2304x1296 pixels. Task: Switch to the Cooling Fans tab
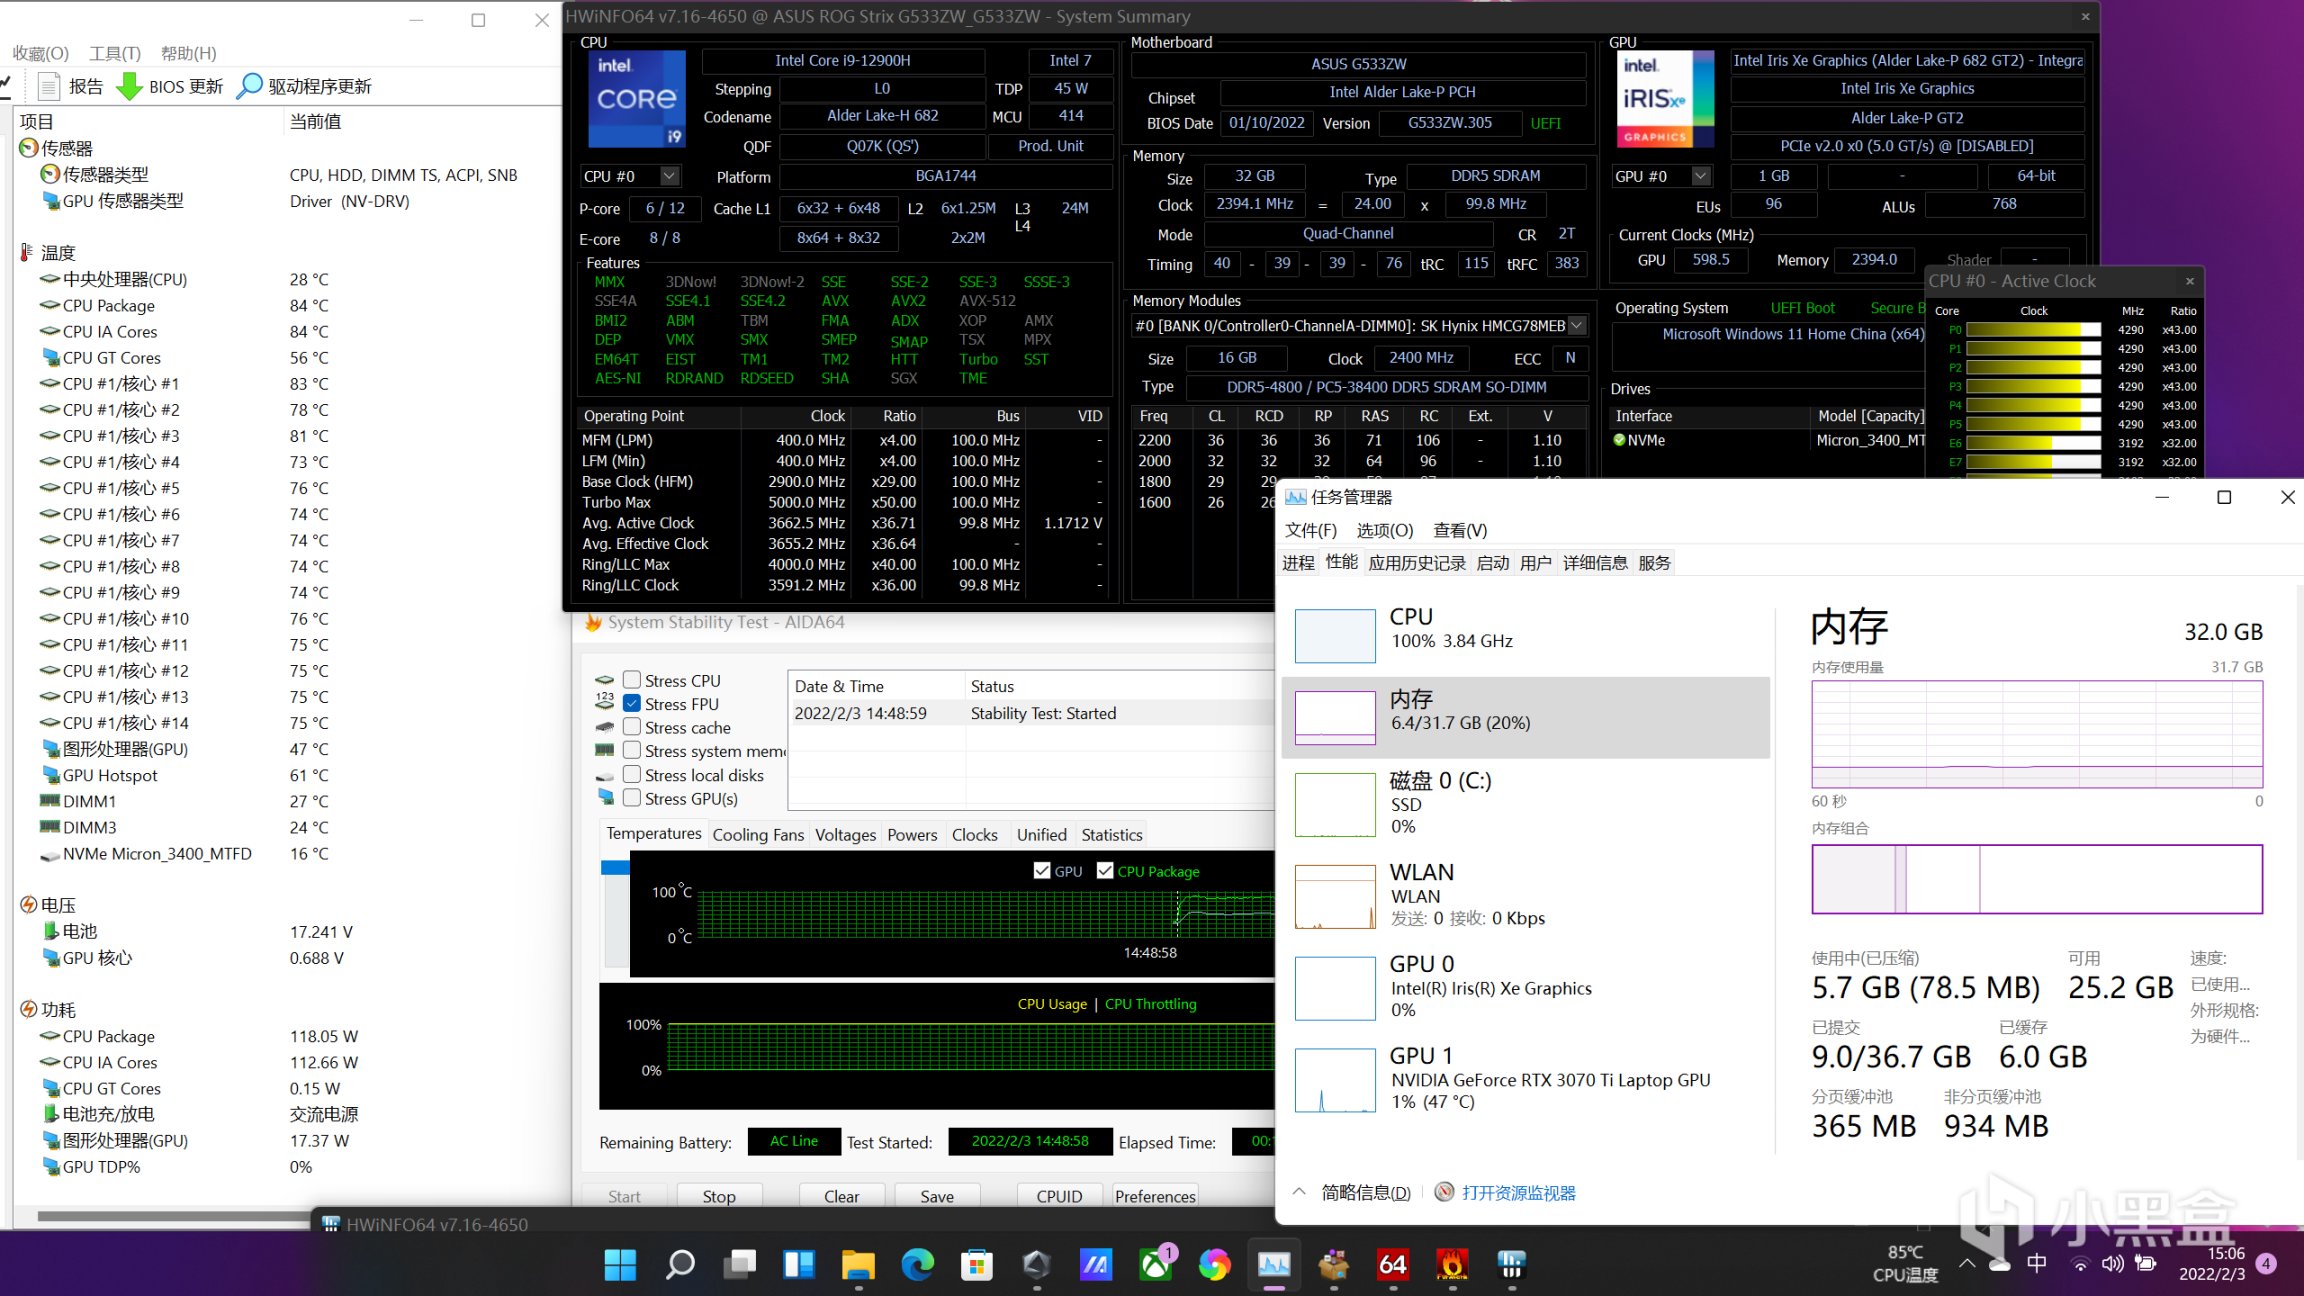[758, 835]
